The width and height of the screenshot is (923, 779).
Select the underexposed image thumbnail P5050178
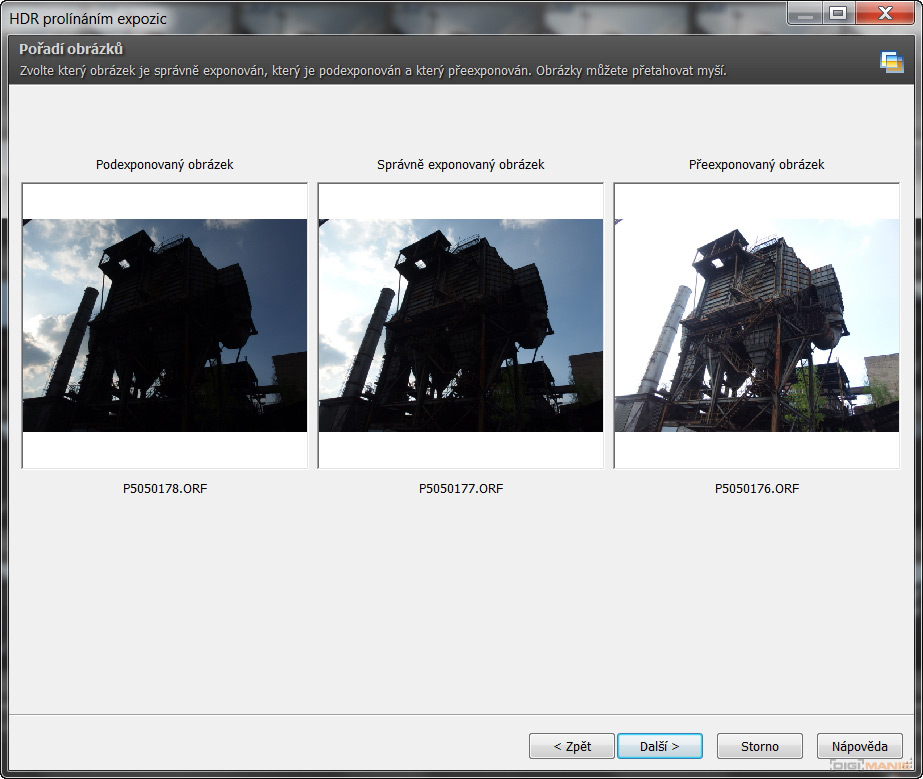165,325
